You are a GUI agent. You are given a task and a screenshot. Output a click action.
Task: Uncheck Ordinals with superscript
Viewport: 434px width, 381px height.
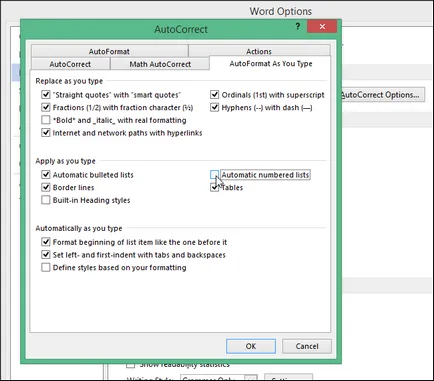click(215, 95)
